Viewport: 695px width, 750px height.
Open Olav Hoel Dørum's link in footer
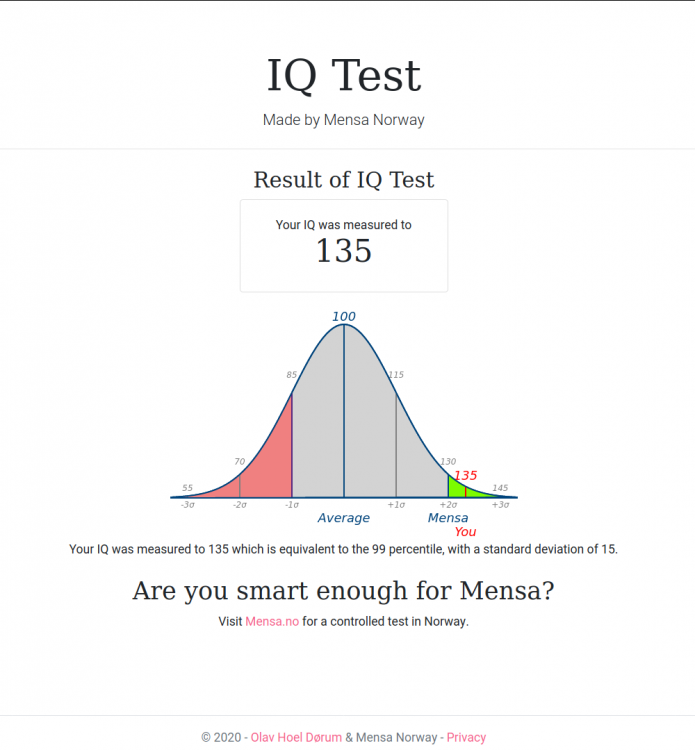(x=295, y=737)
